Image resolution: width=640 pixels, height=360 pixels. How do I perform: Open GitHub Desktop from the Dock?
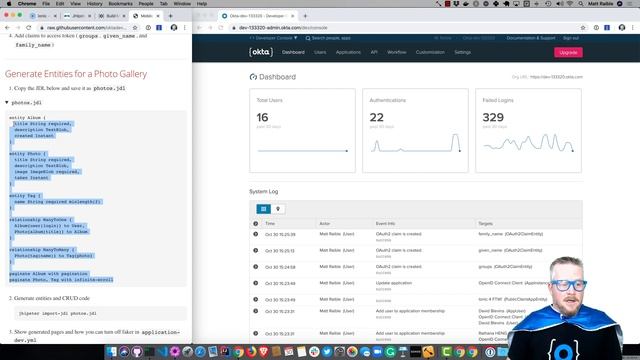(x=137, y=351)
